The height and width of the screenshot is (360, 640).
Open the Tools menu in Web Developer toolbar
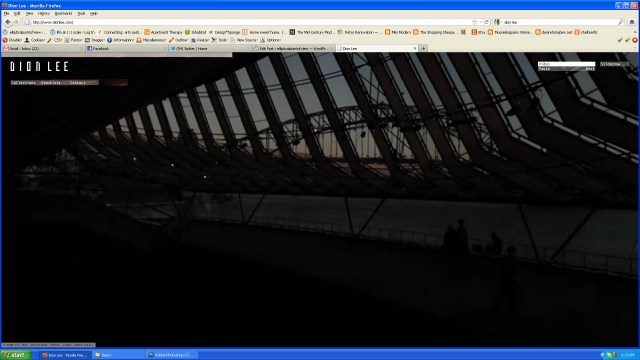[220, 40]
